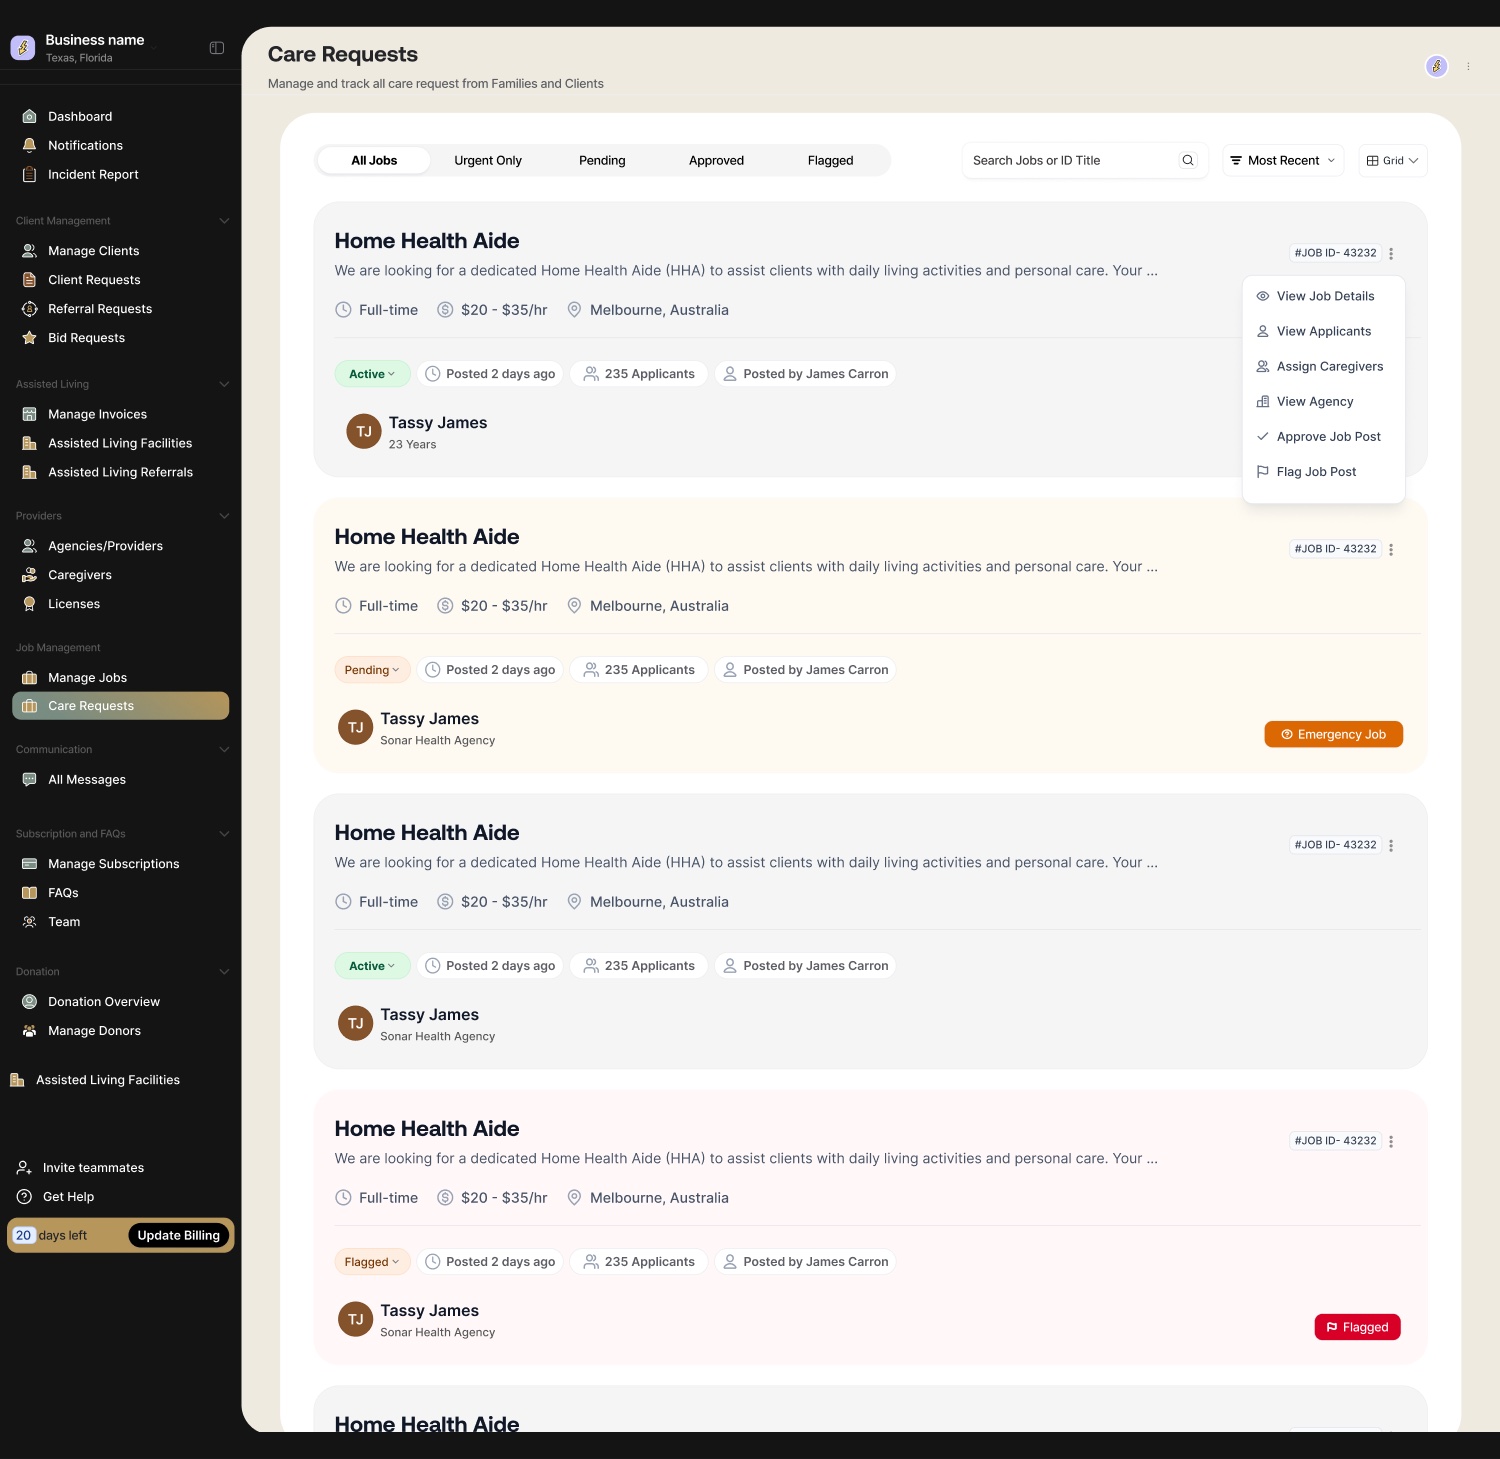Click the Manage Clients people icon
The width and height of the screenshot is (1500, 1459).
(x=30, y=251)
